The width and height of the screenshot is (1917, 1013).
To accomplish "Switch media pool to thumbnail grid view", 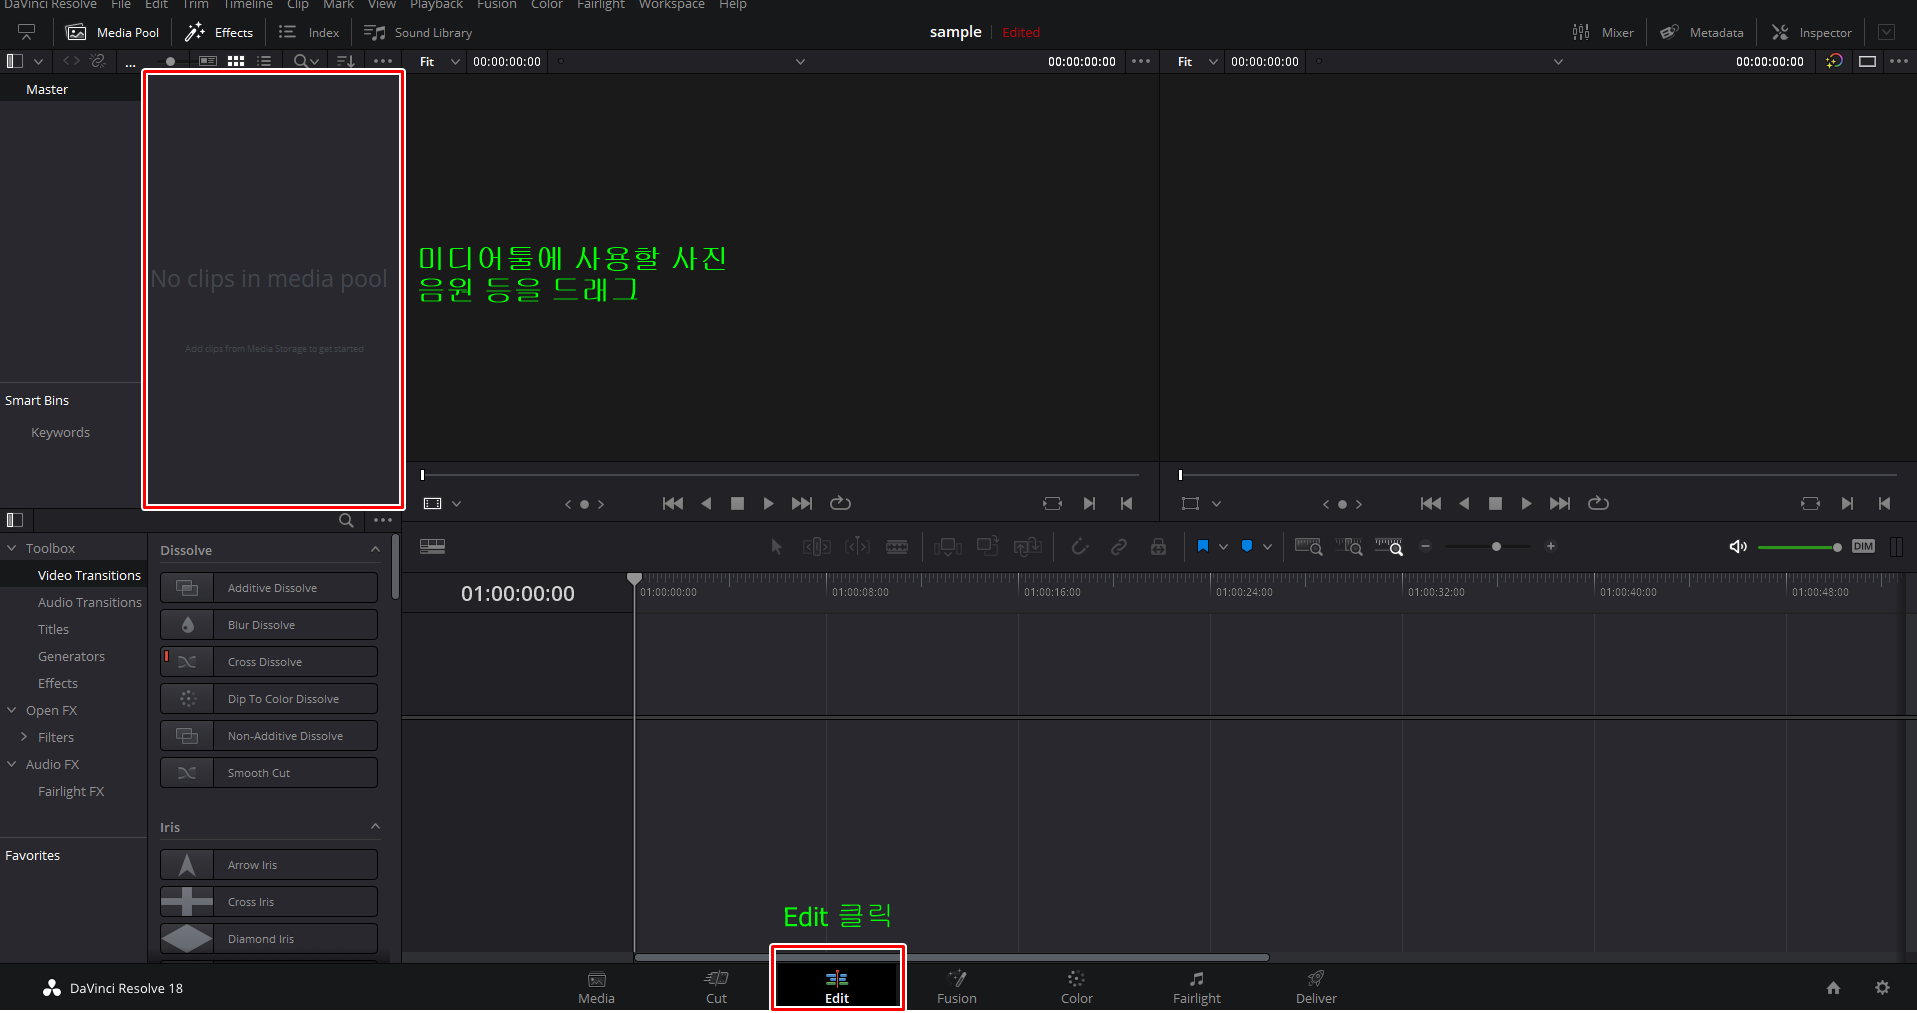I will click(236, 61).
